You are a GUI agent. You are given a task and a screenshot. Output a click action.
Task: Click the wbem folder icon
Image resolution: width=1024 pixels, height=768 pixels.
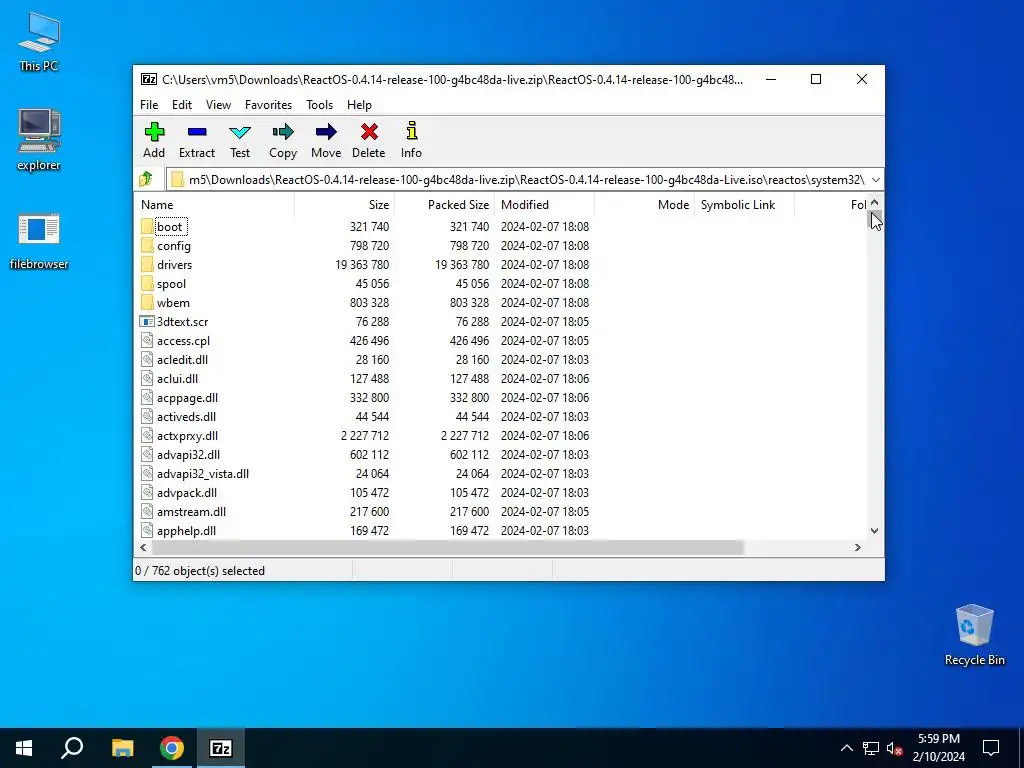(x=147, y=302)
